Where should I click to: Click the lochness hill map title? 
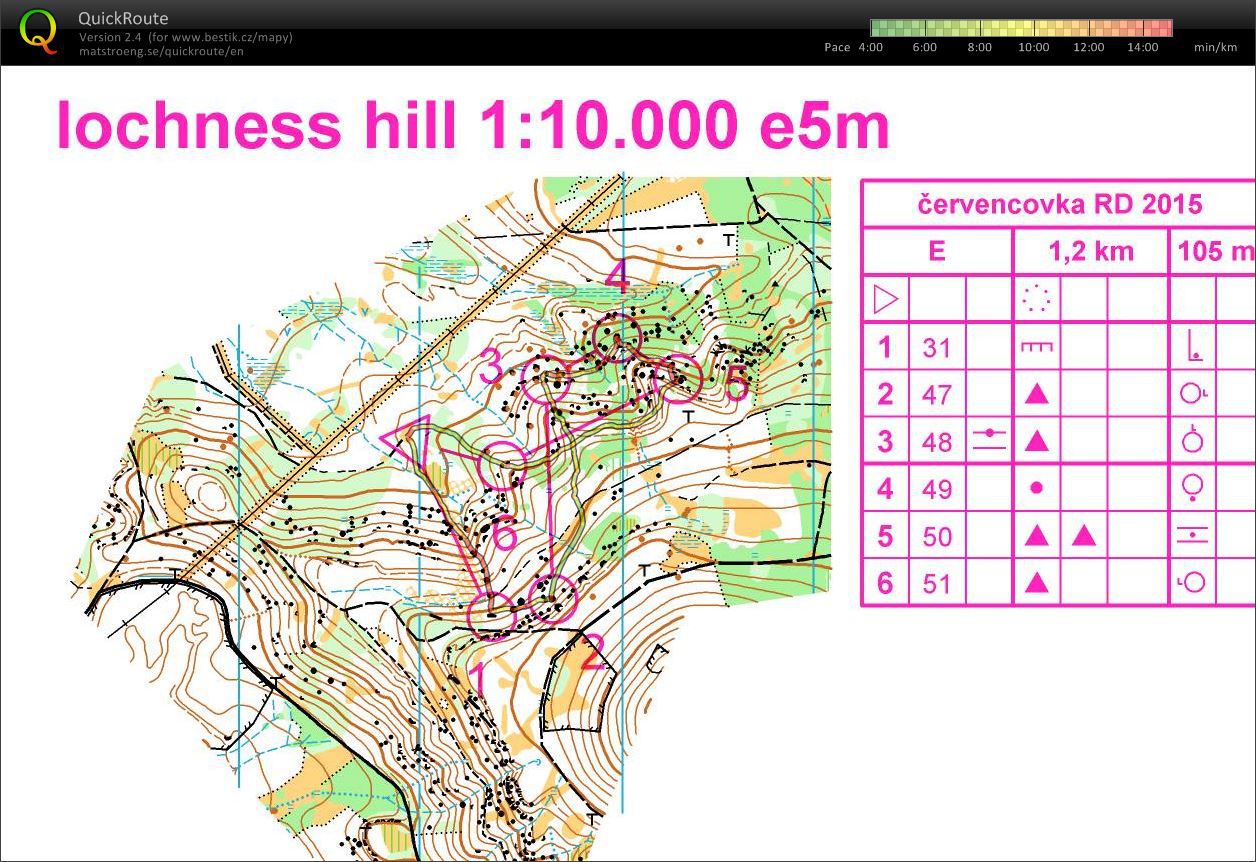472,127
